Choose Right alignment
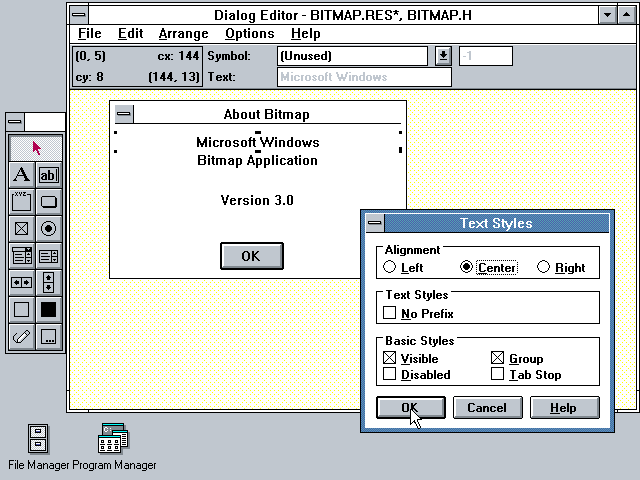This screenshot has width=640, height=480. point(561,267)
